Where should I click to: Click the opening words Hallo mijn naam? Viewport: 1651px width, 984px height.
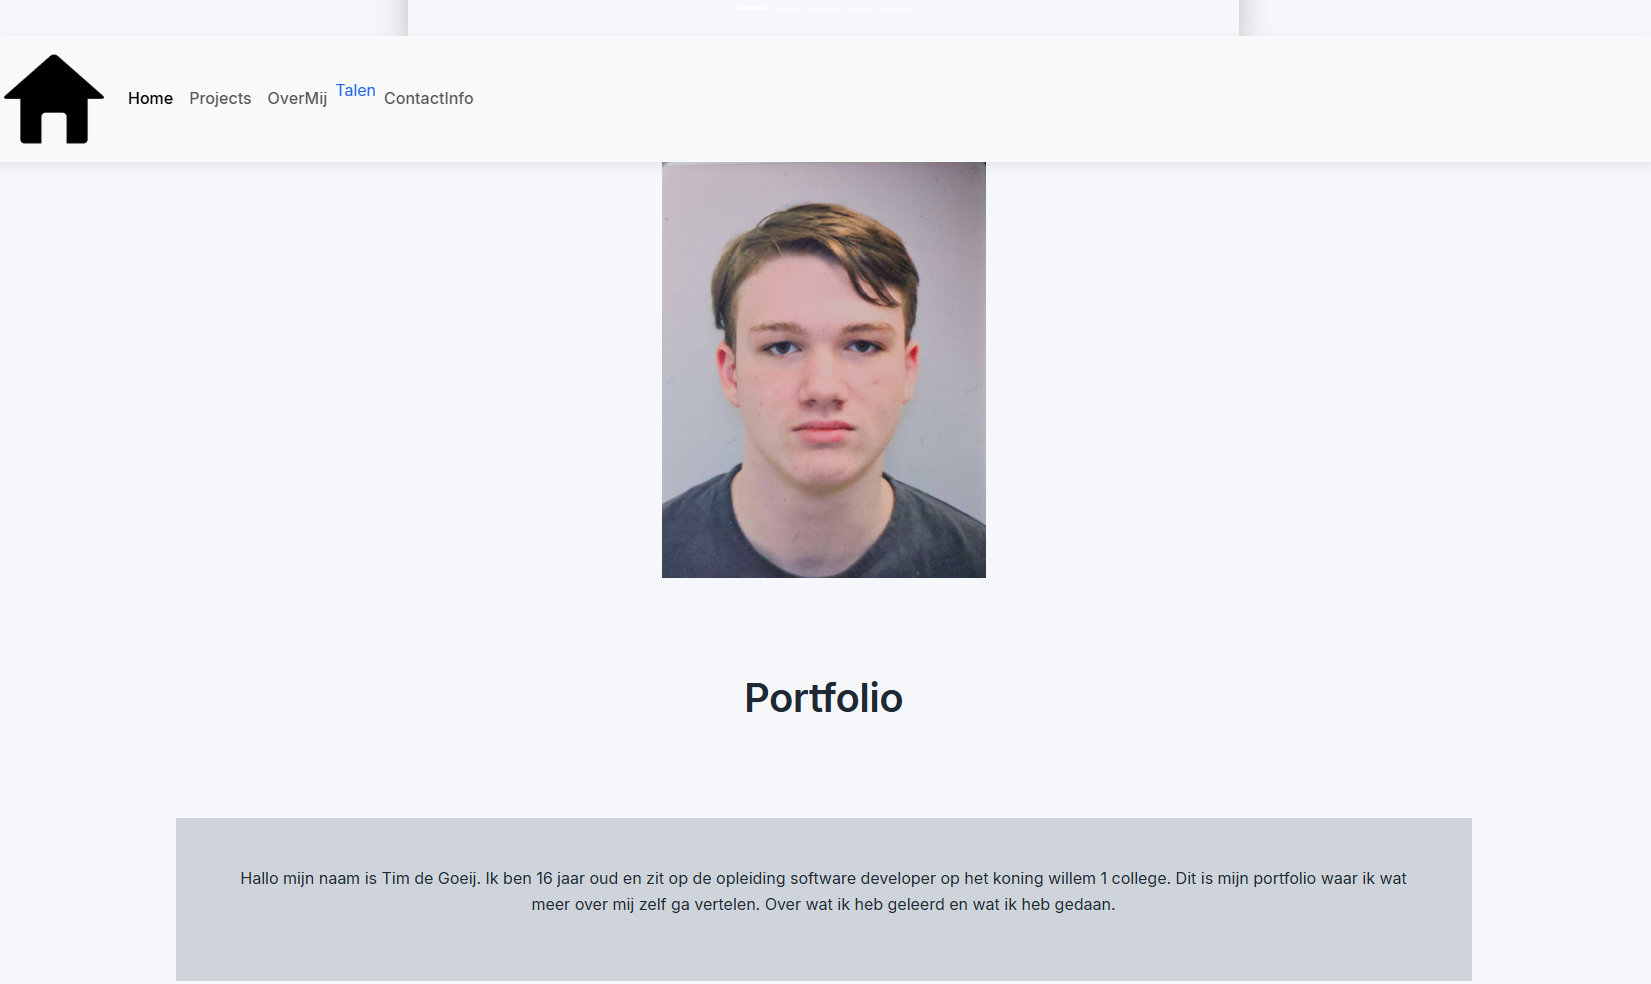tap(300, 878)
